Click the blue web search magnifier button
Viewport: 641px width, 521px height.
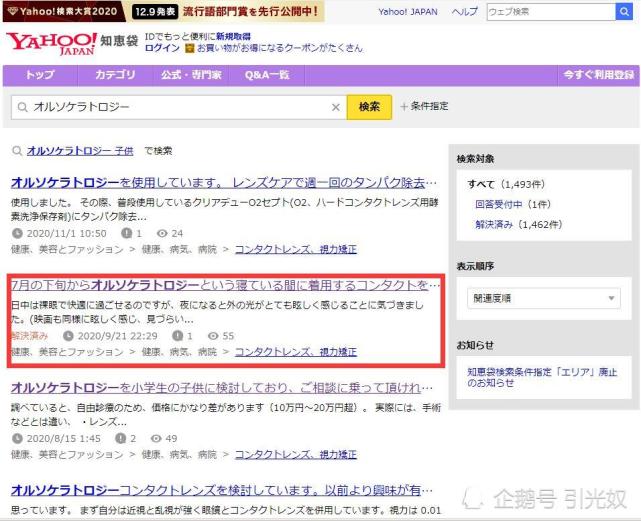pos(624,12)
